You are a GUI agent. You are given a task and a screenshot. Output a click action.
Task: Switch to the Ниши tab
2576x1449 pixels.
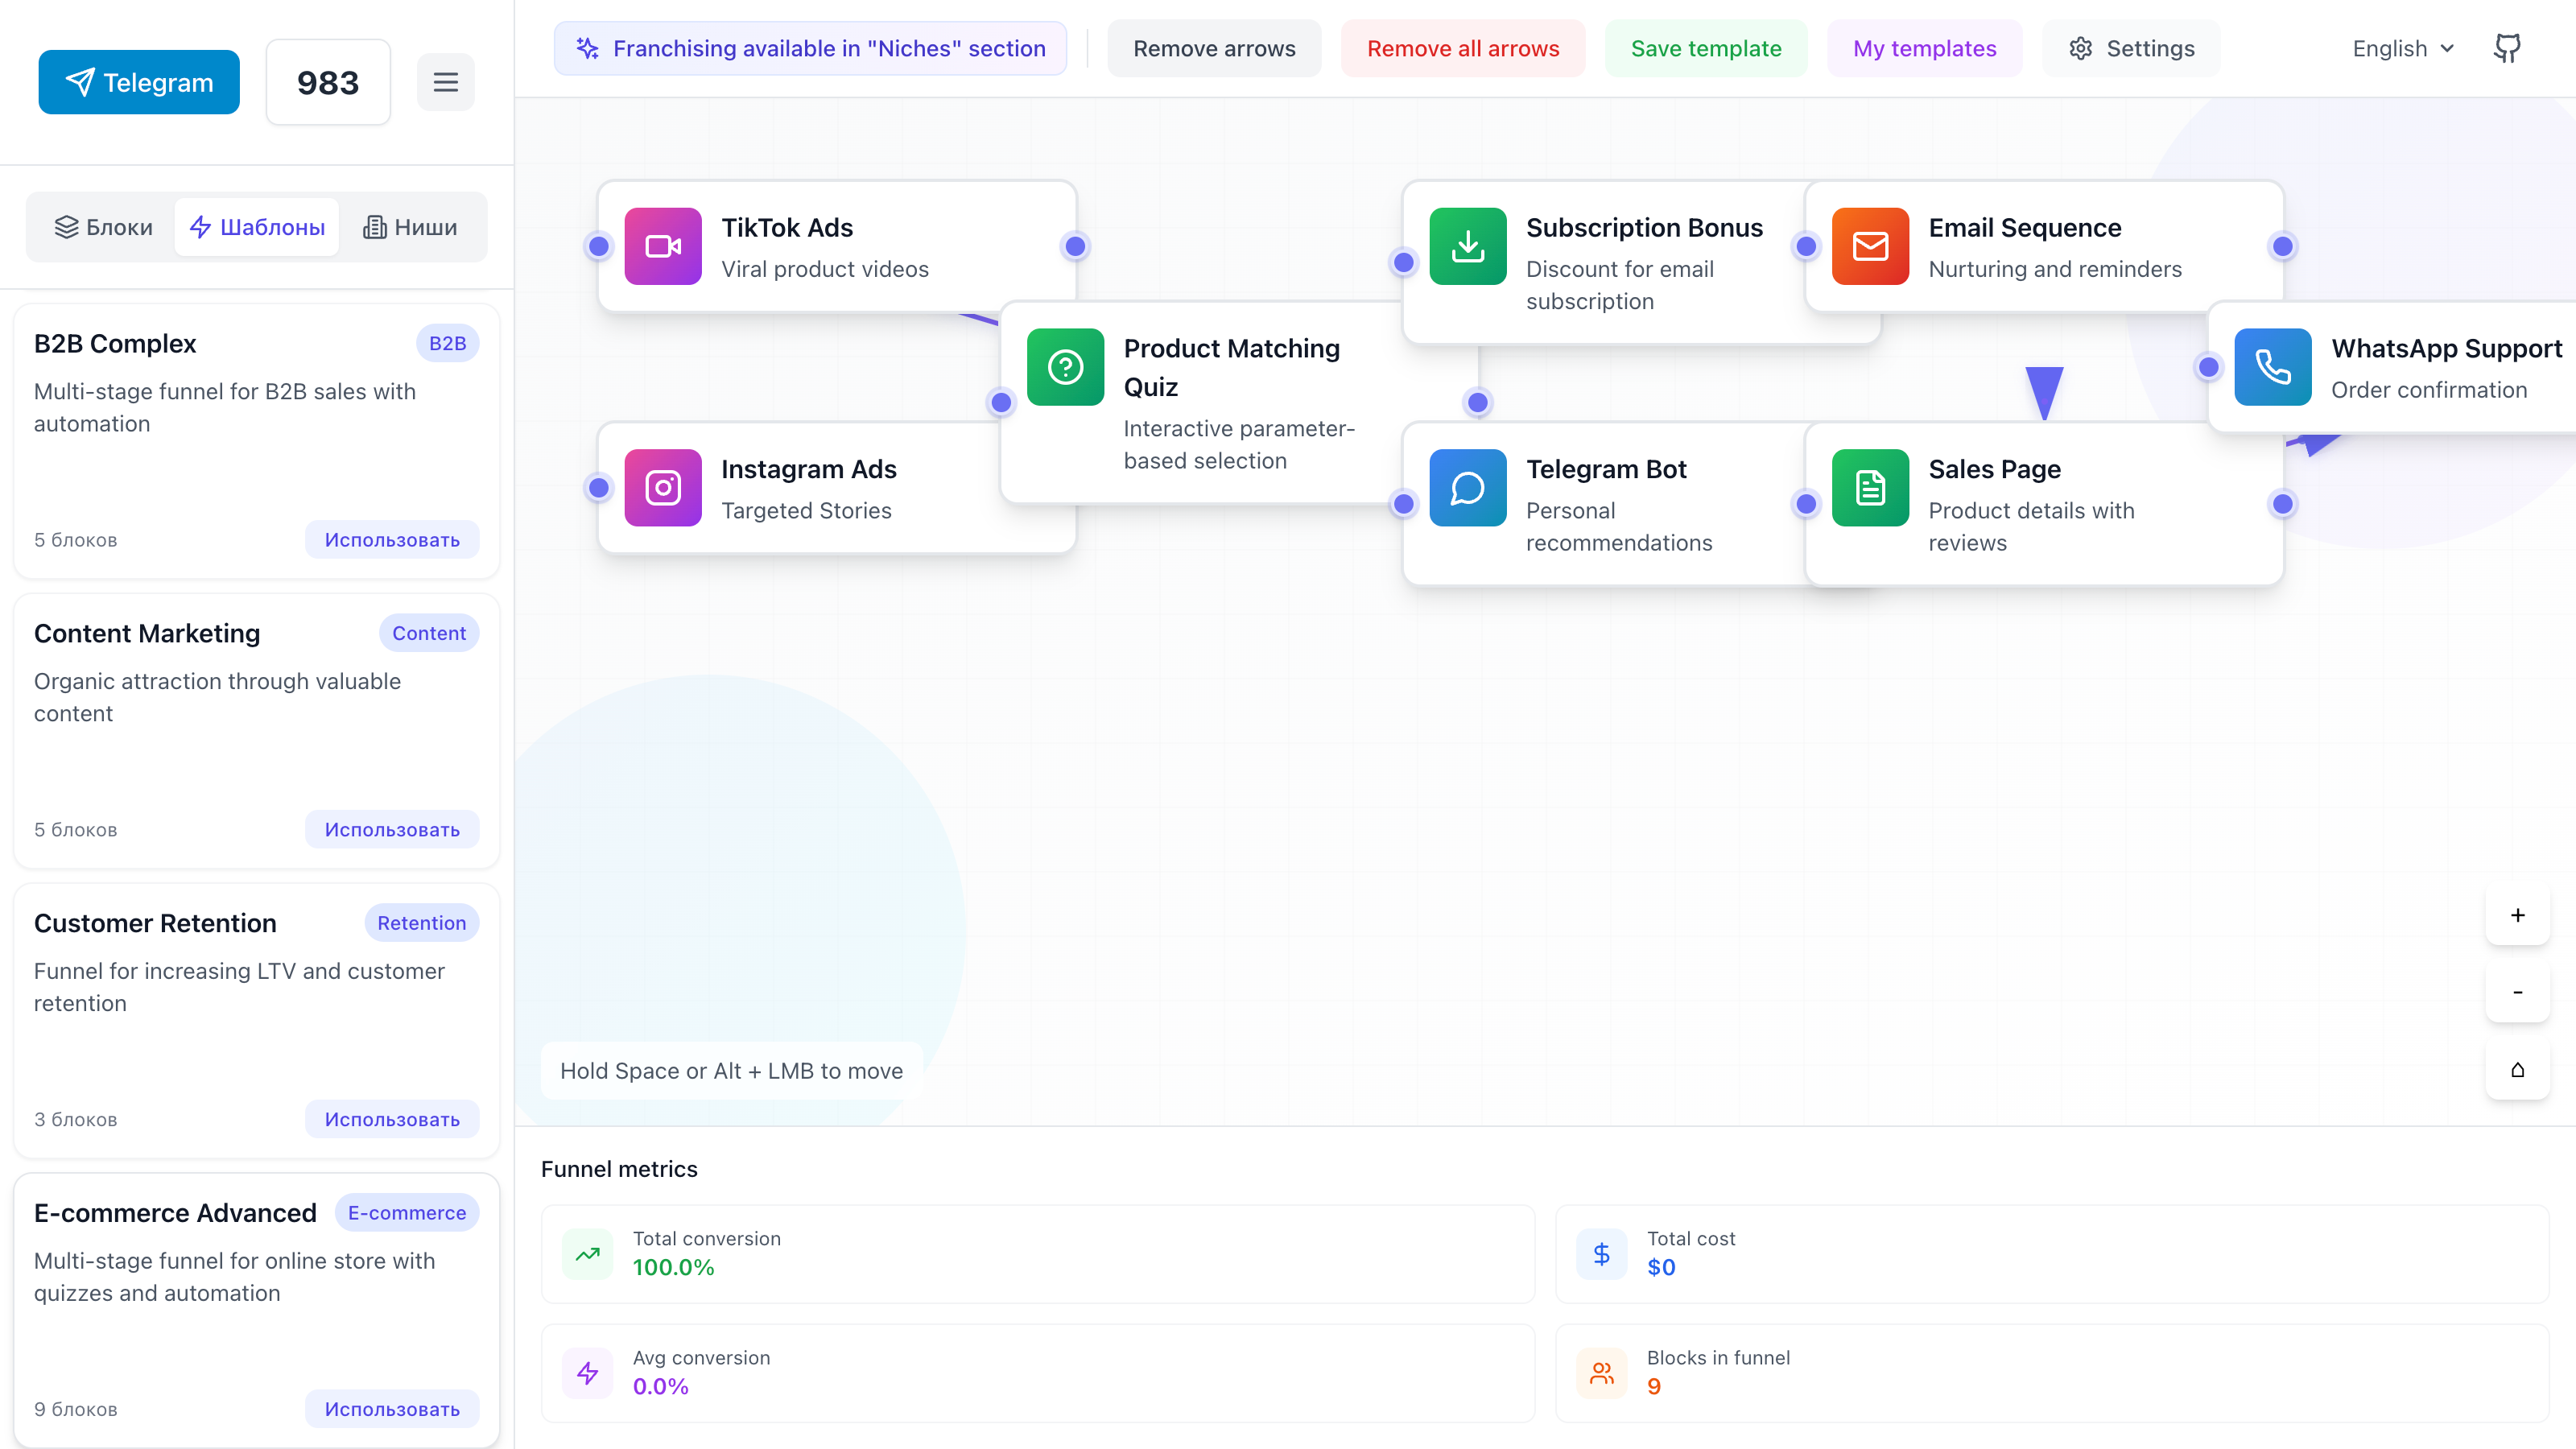click(x=410, y=227)
